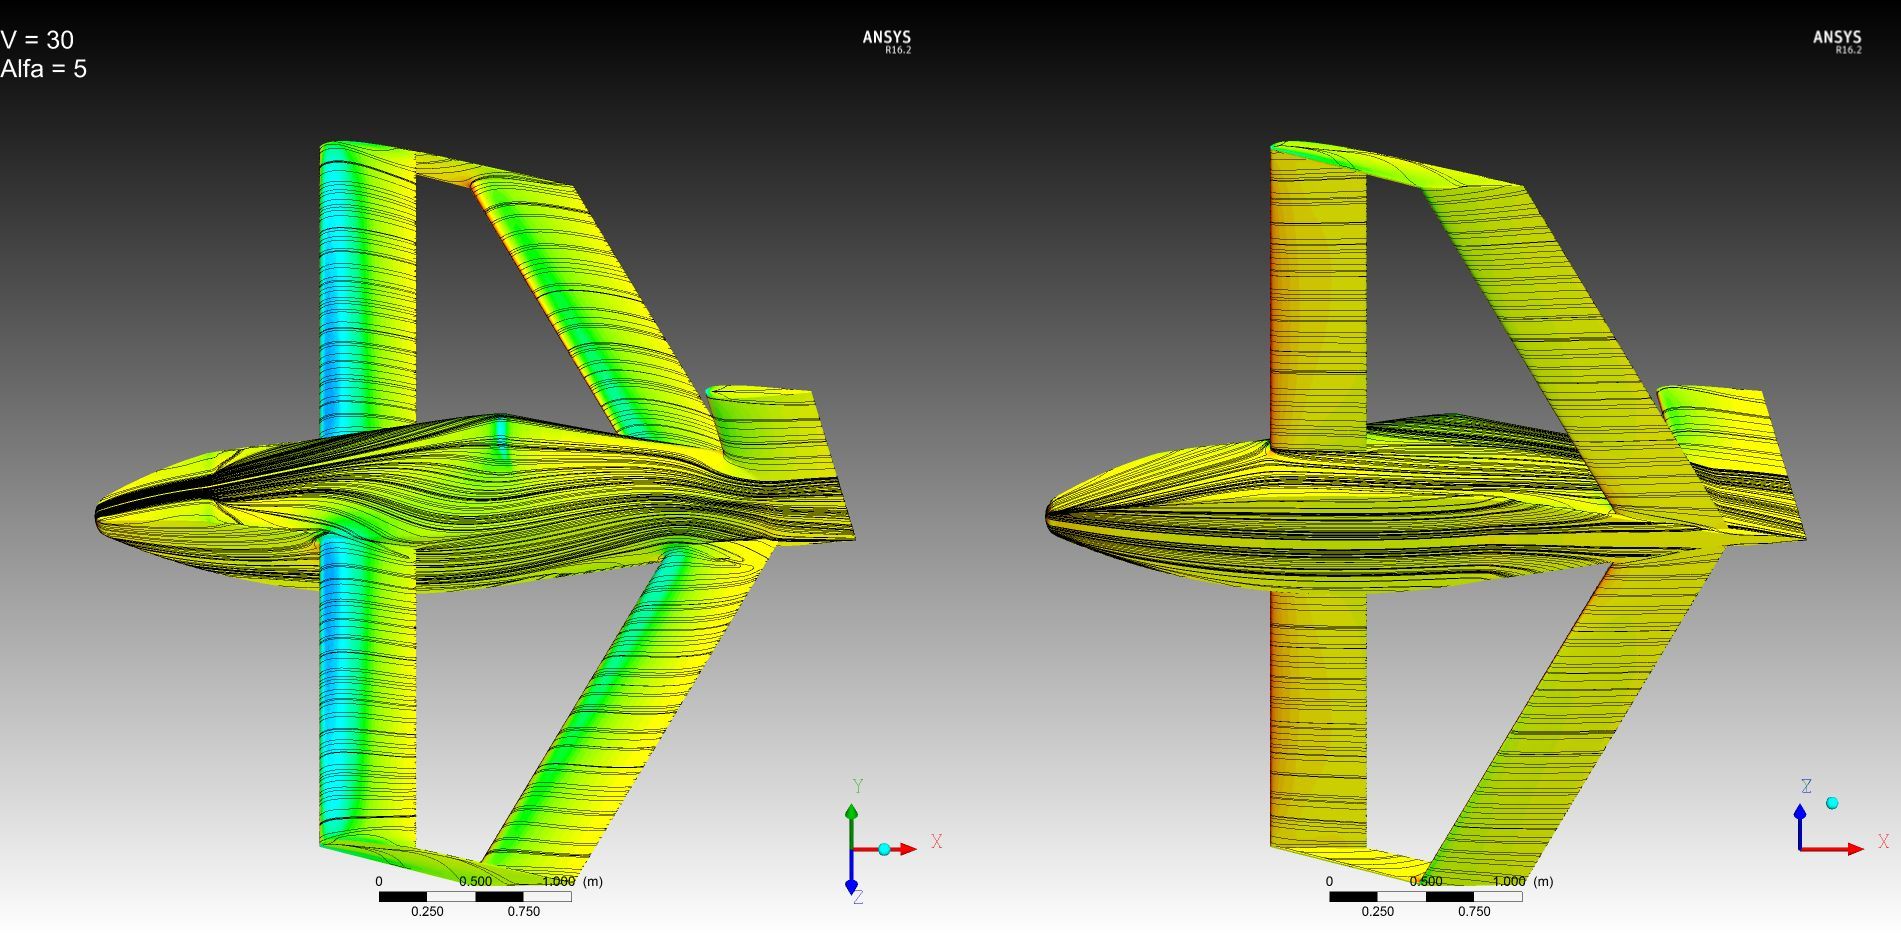
Task: Pick the upper orange front wing, right view
Action: click(x=1317, y=300)
